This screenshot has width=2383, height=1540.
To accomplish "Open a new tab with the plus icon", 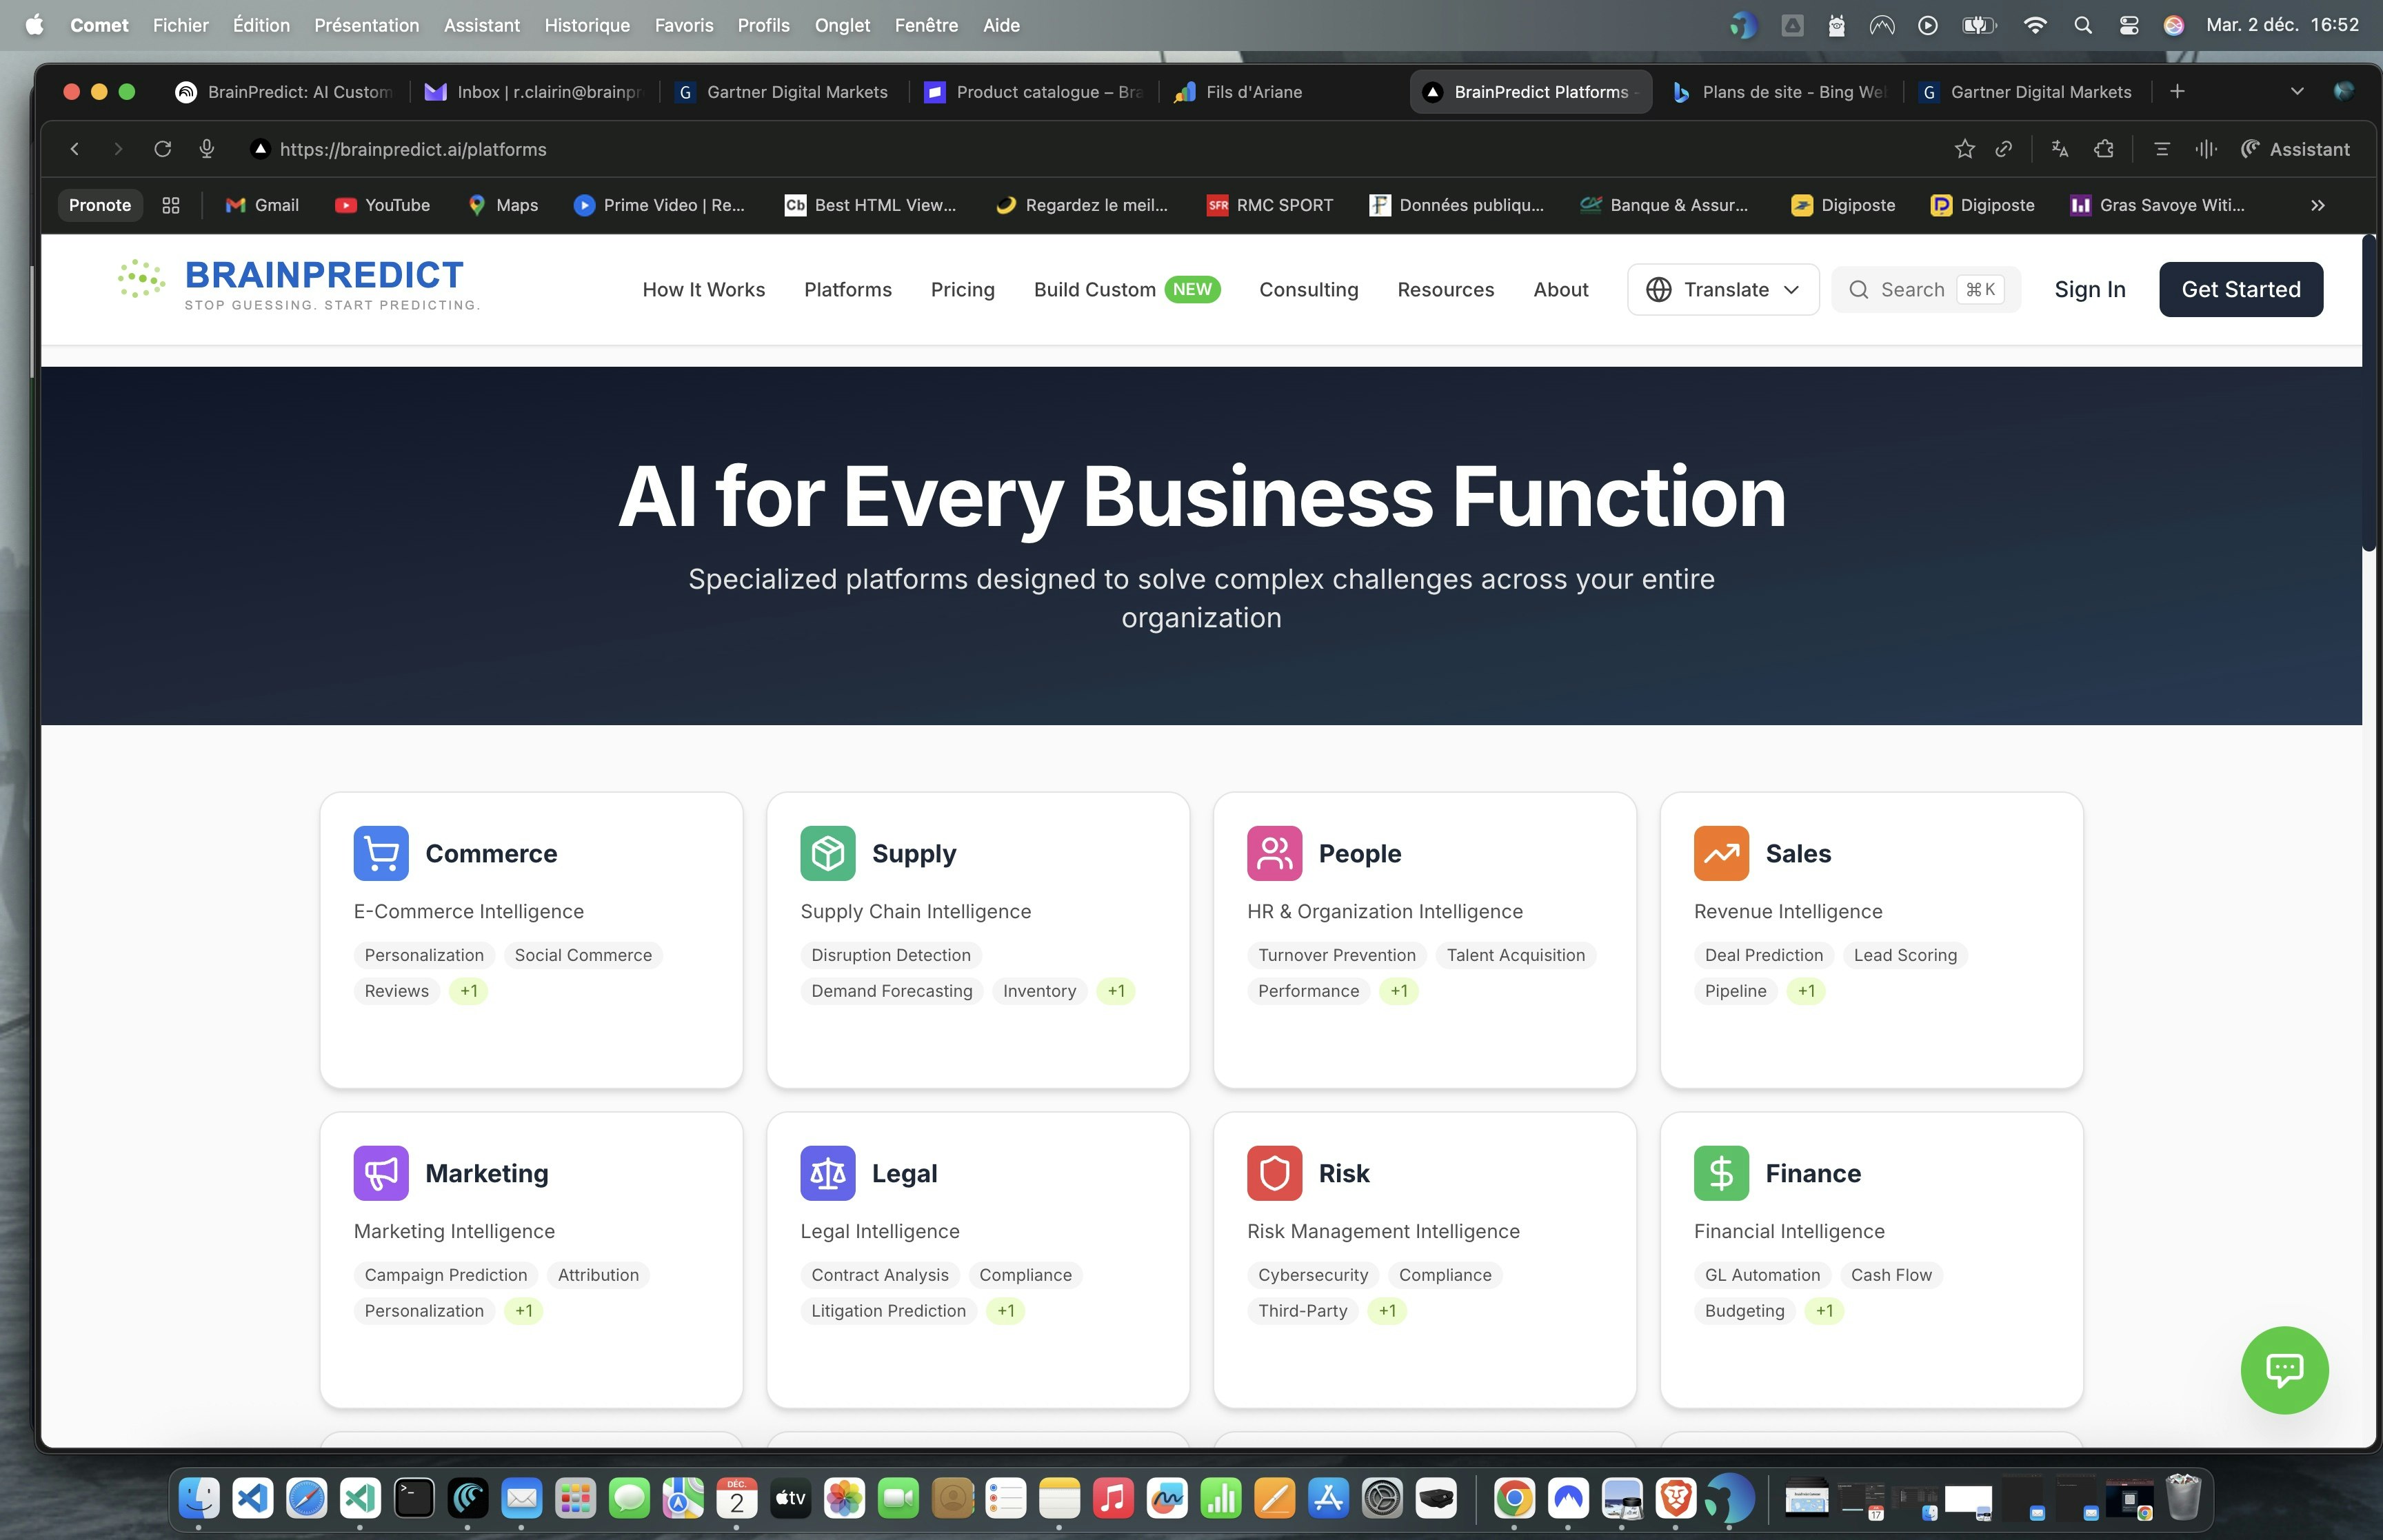I will [x=2177, y=92].
